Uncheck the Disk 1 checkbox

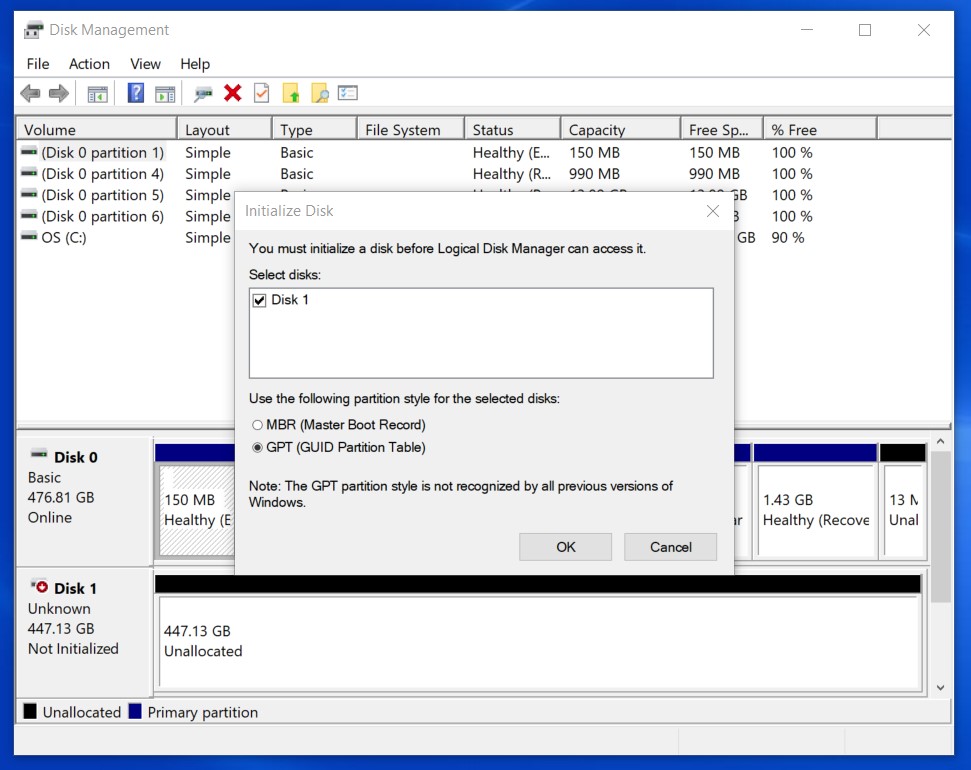pyautogui.click(x=260, y=300)
